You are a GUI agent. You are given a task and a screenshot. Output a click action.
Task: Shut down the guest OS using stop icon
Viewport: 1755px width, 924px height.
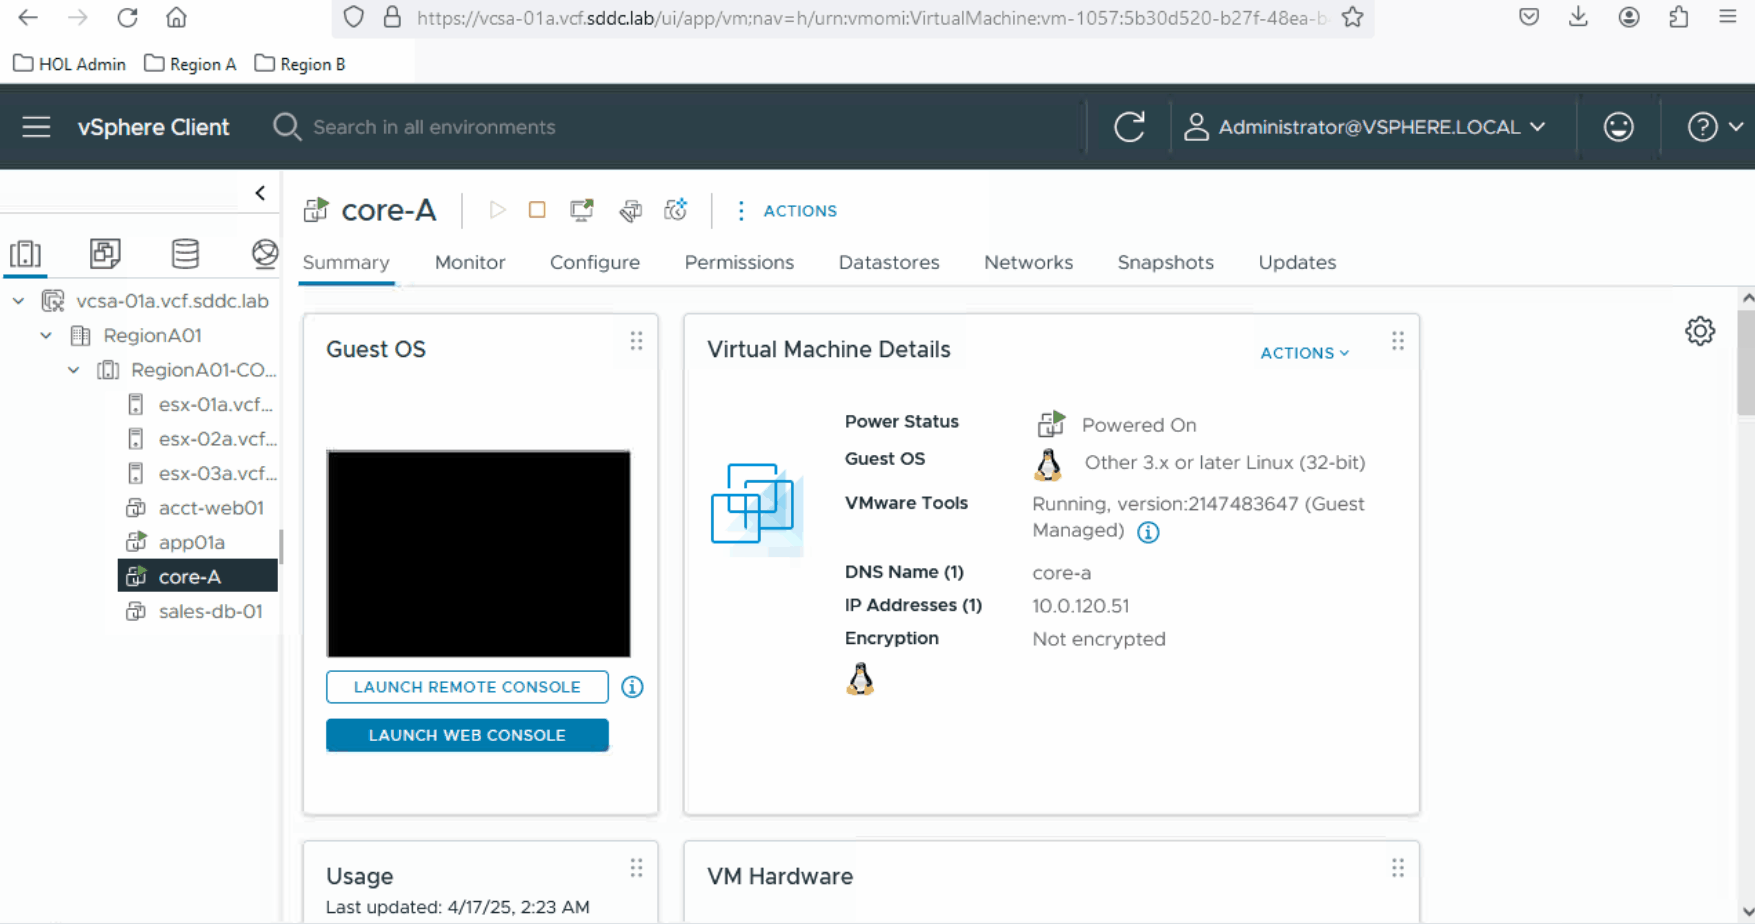click(x=537, y=210)
